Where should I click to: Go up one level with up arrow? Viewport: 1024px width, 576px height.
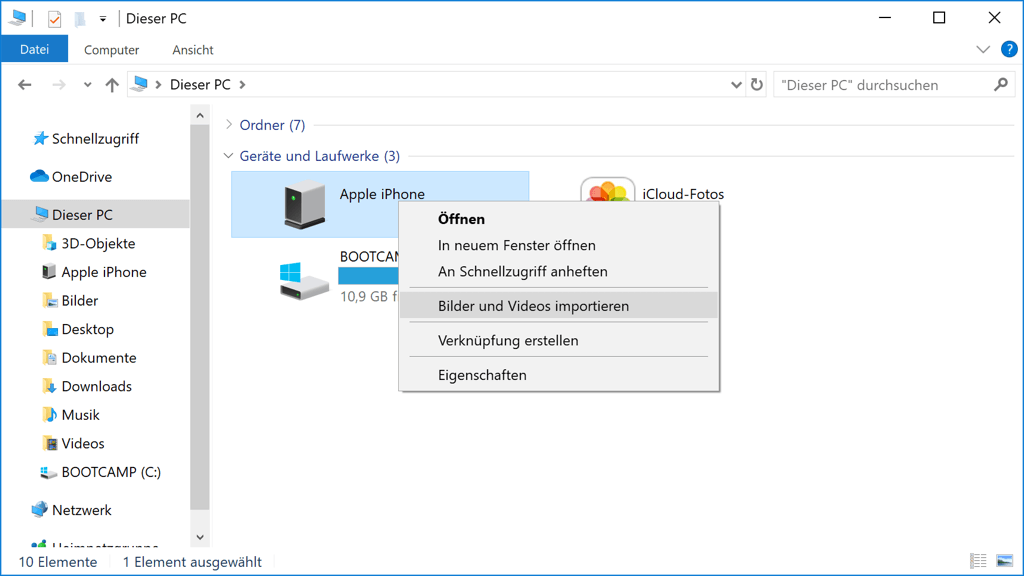pos(112,84)
